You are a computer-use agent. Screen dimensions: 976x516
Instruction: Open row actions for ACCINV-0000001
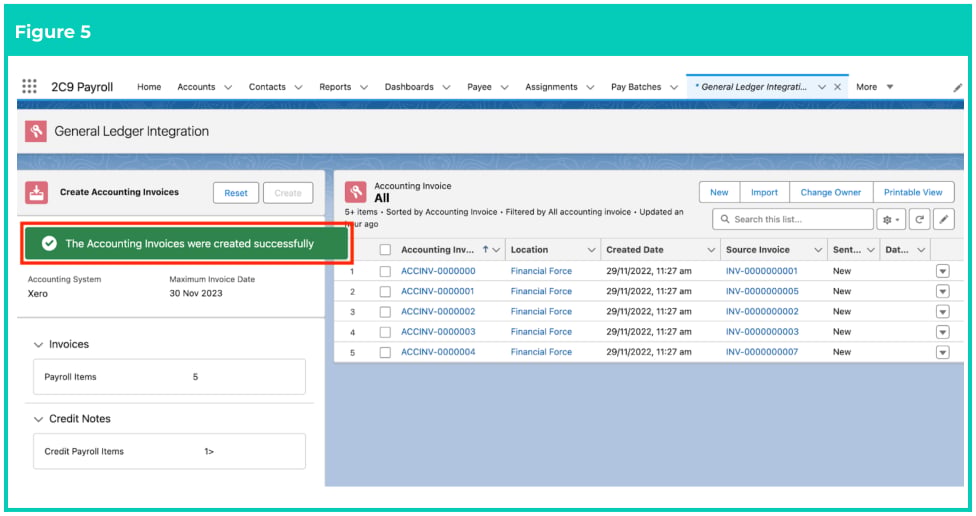(x=942, y=291)
